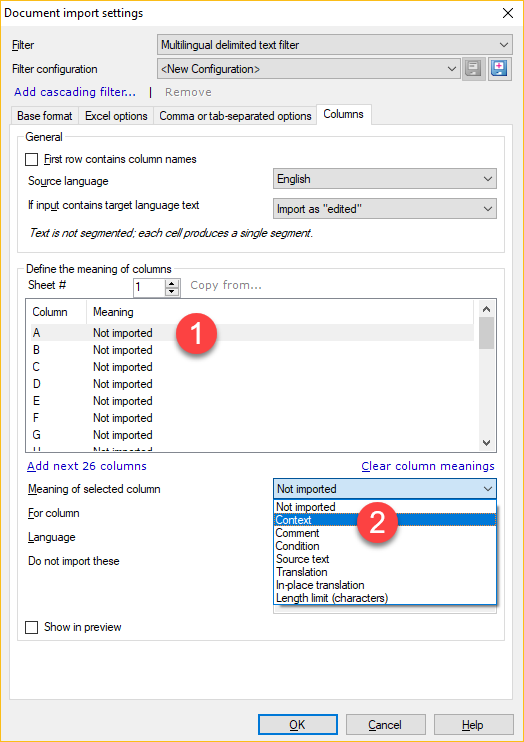Select column D row in the list
Screen dimensions: 524x742
pos(252,384)
